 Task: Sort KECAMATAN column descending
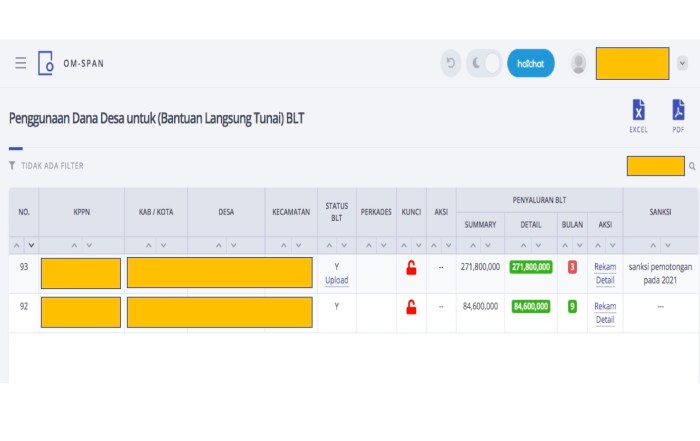click(299, 245)
